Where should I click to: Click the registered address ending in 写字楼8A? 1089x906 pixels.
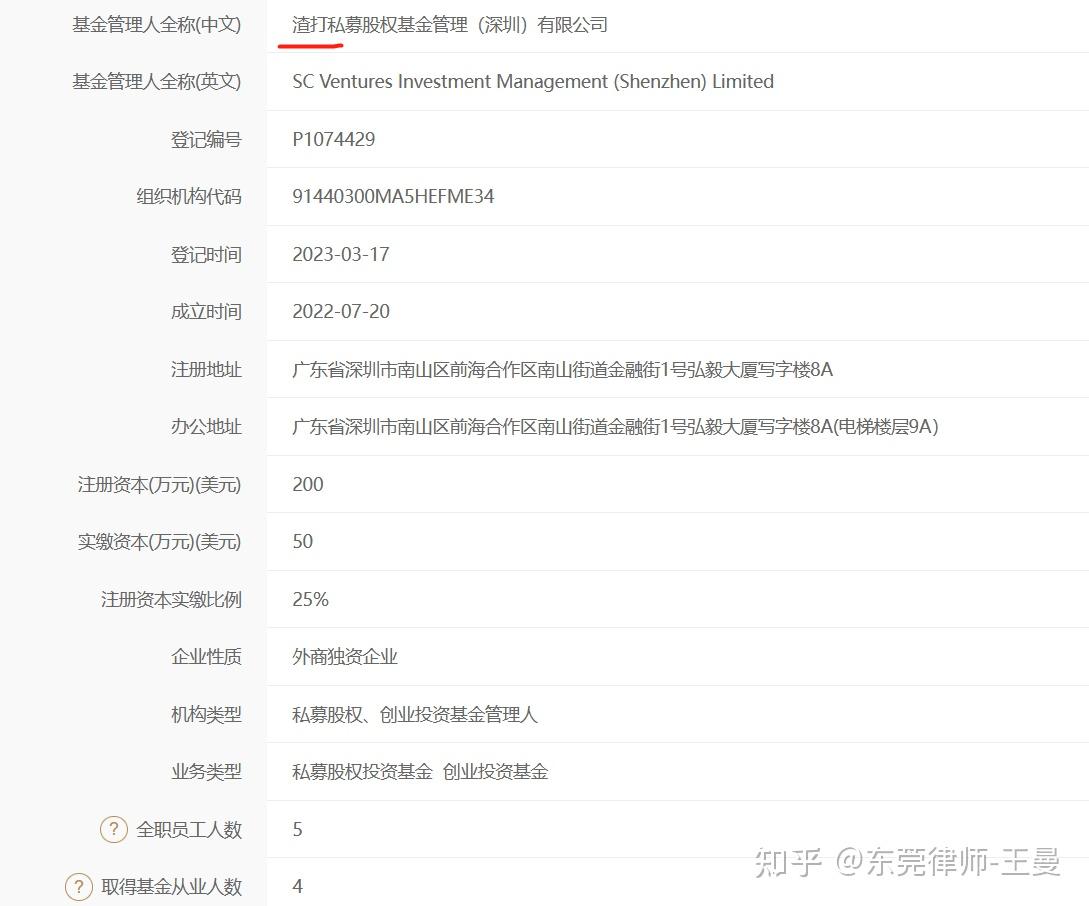(563, 369)
